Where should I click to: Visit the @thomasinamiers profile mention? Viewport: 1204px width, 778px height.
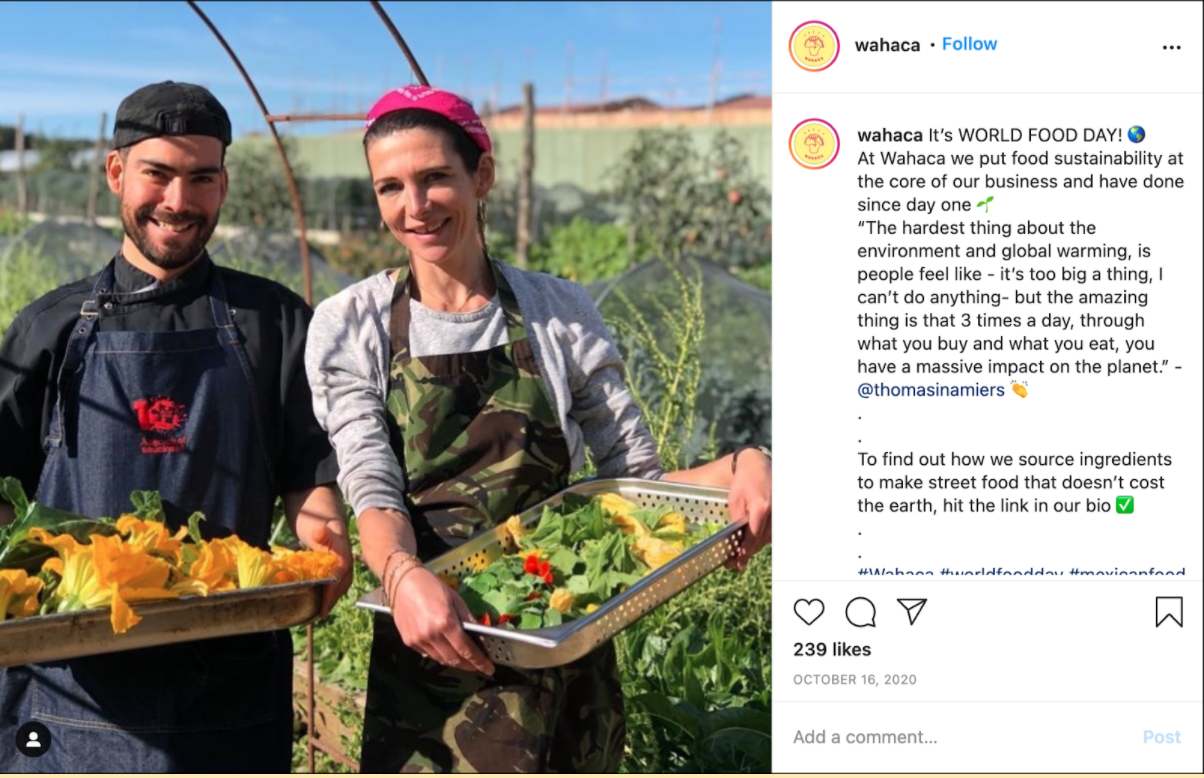click(931, 390)
